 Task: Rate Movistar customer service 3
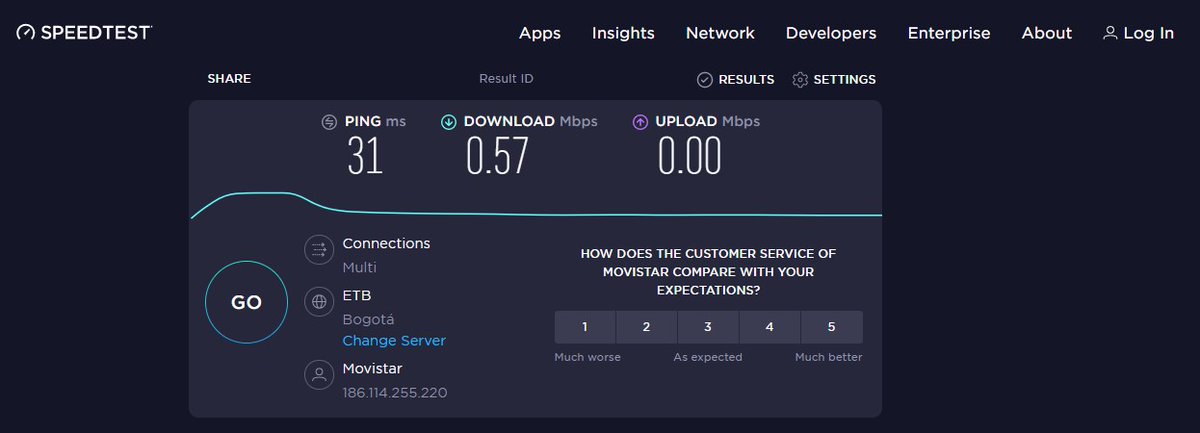tap(708, 327)
